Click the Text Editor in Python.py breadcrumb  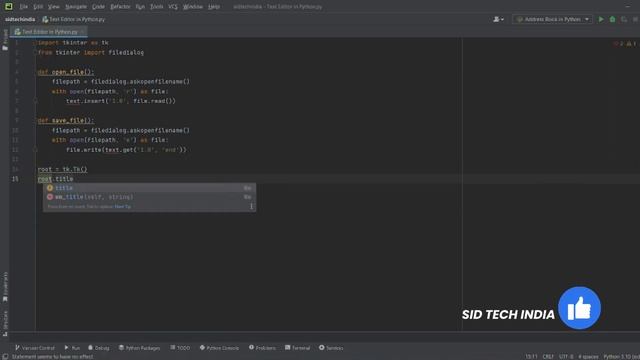[73, 19]
